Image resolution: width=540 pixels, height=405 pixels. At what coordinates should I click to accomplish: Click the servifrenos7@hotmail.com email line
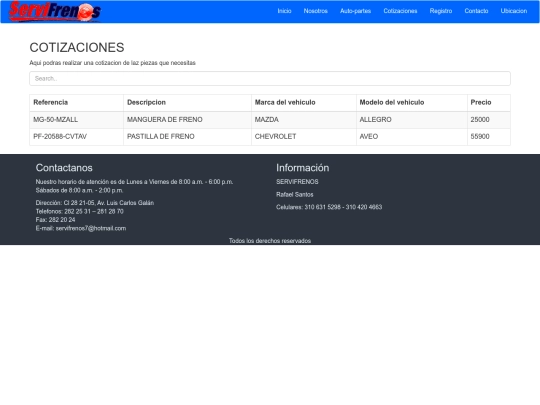point(81,228)
